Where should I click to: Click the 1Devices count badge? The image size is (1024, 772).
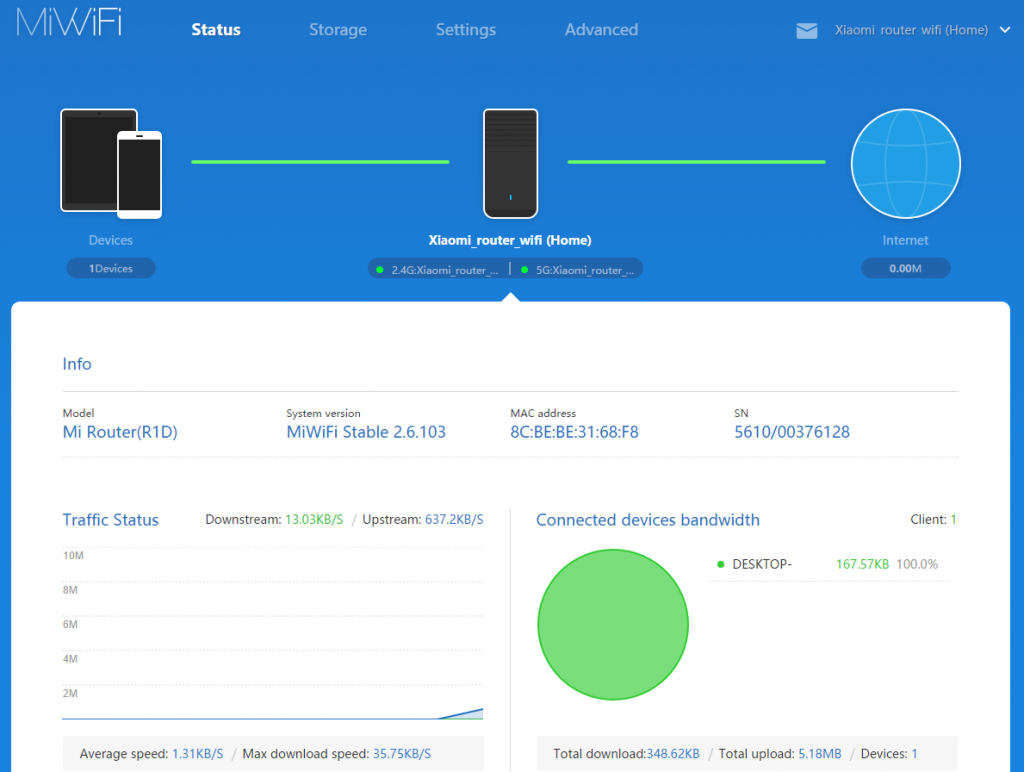point(111,268)
